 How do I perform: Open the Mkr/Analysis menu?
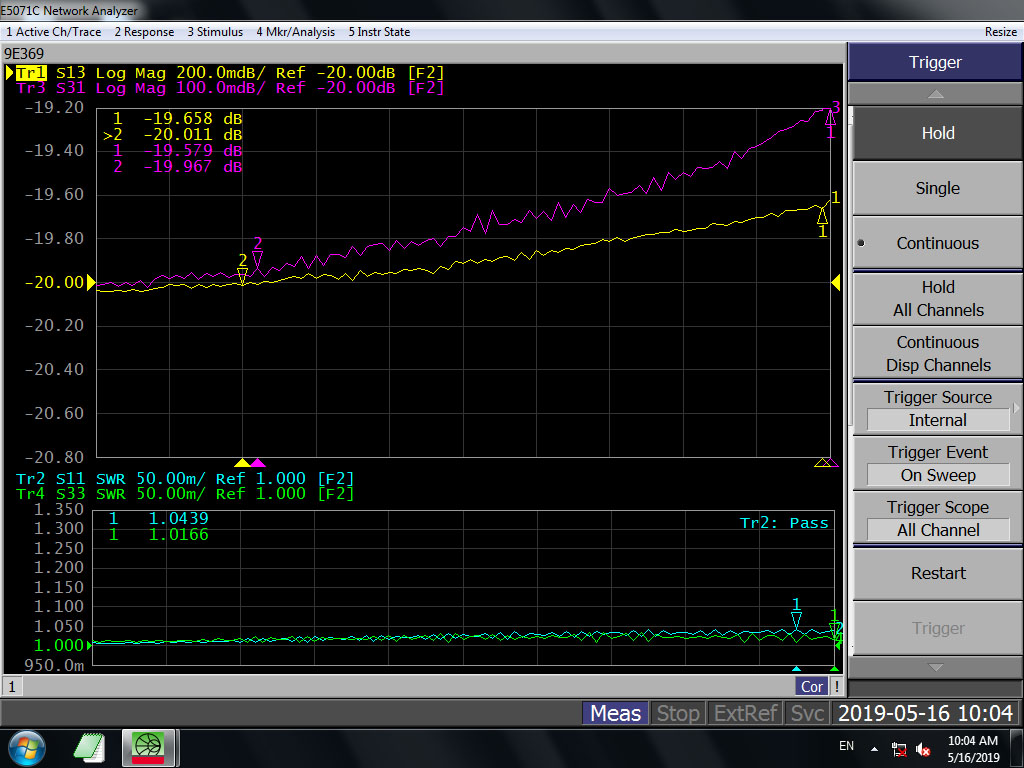(x=295, y=32)
